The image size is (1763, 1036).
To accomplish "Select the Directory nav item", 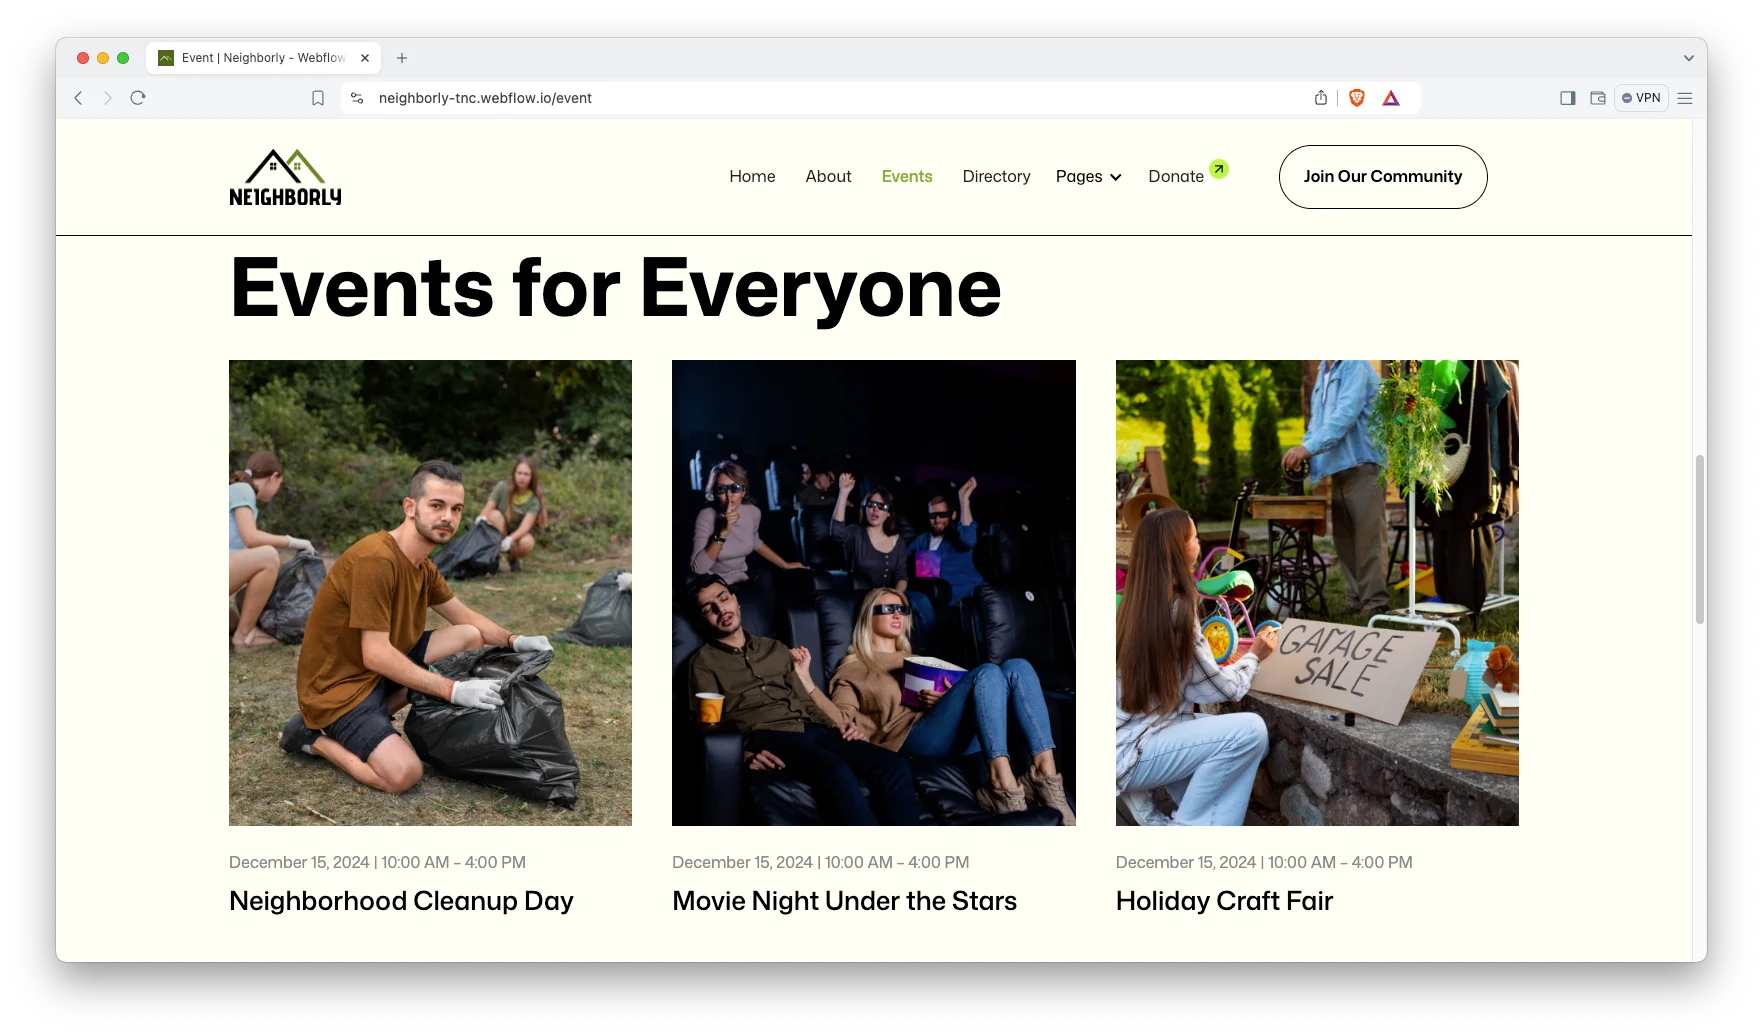I will tap(996, 177).
